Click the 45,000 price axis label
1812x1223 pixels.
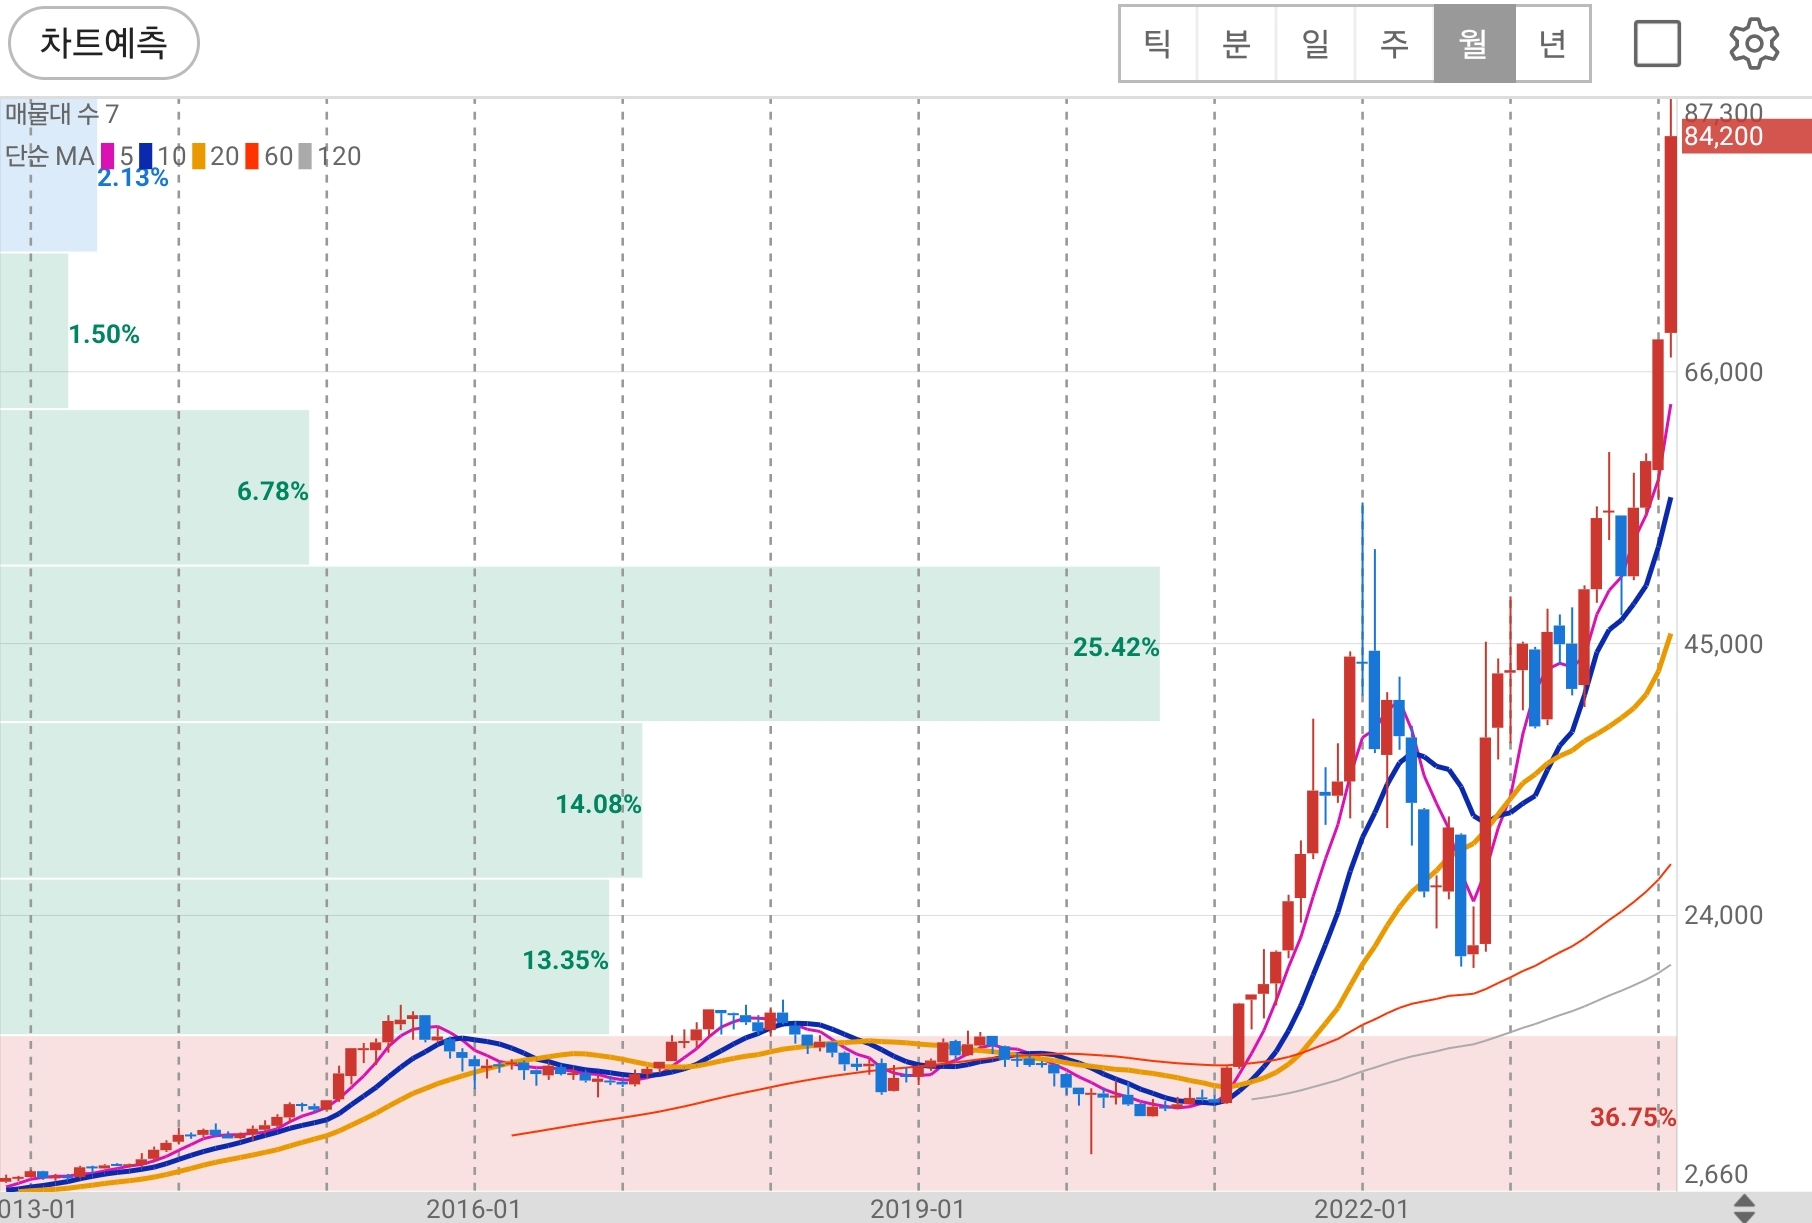(1723, 644)
